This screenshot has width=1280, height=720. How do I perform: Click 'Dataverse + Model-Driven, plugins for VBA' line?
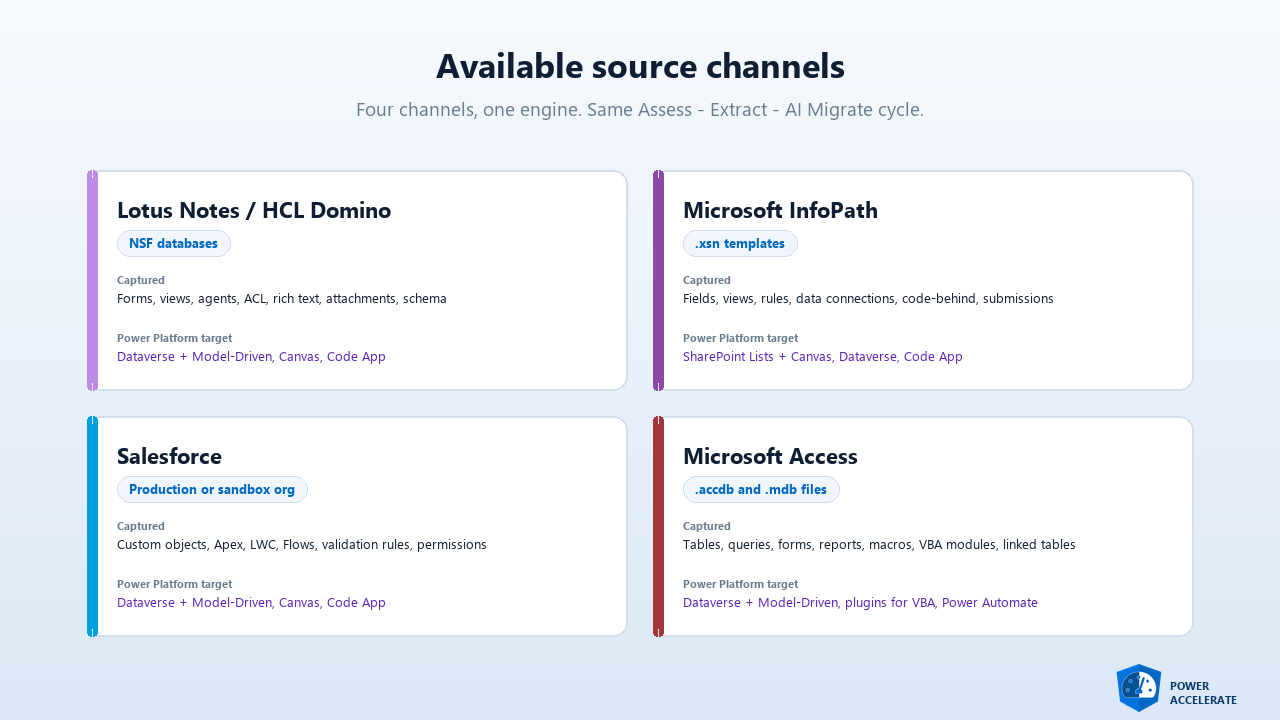(860, 603)
